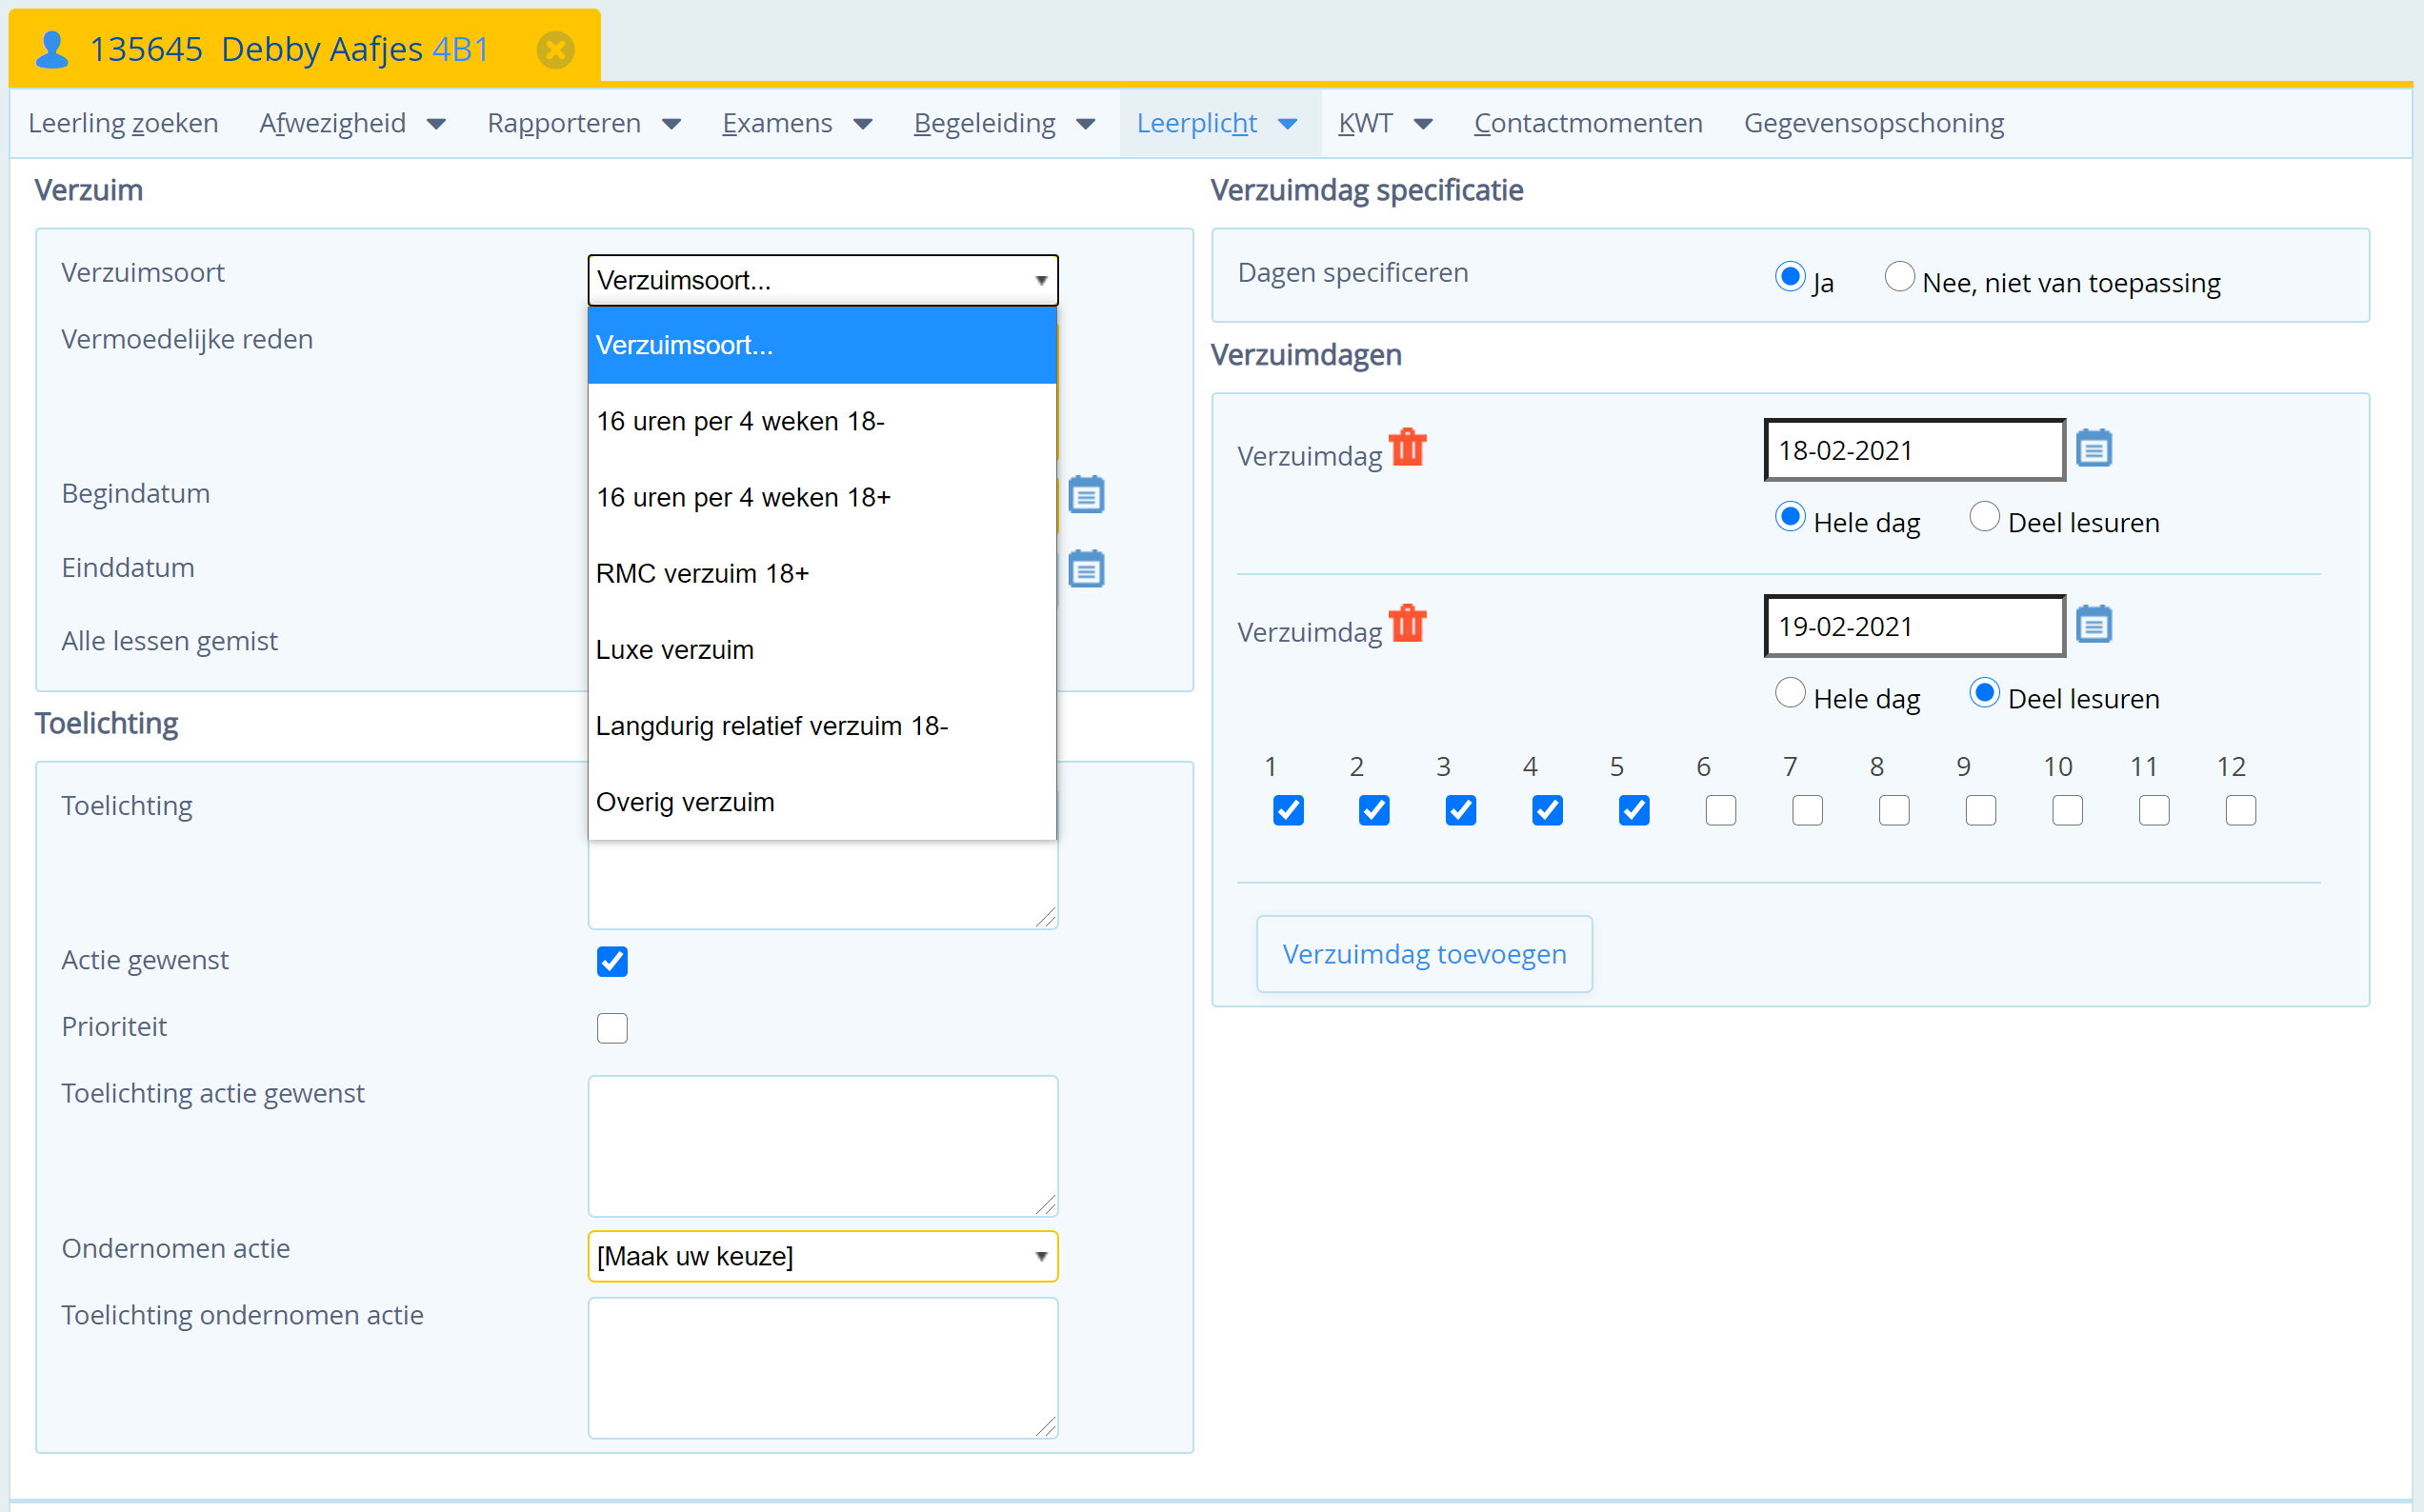Close the Debby Aafjes student tab
Screen dimensions: 2424x1512
(x=555, y=49)
